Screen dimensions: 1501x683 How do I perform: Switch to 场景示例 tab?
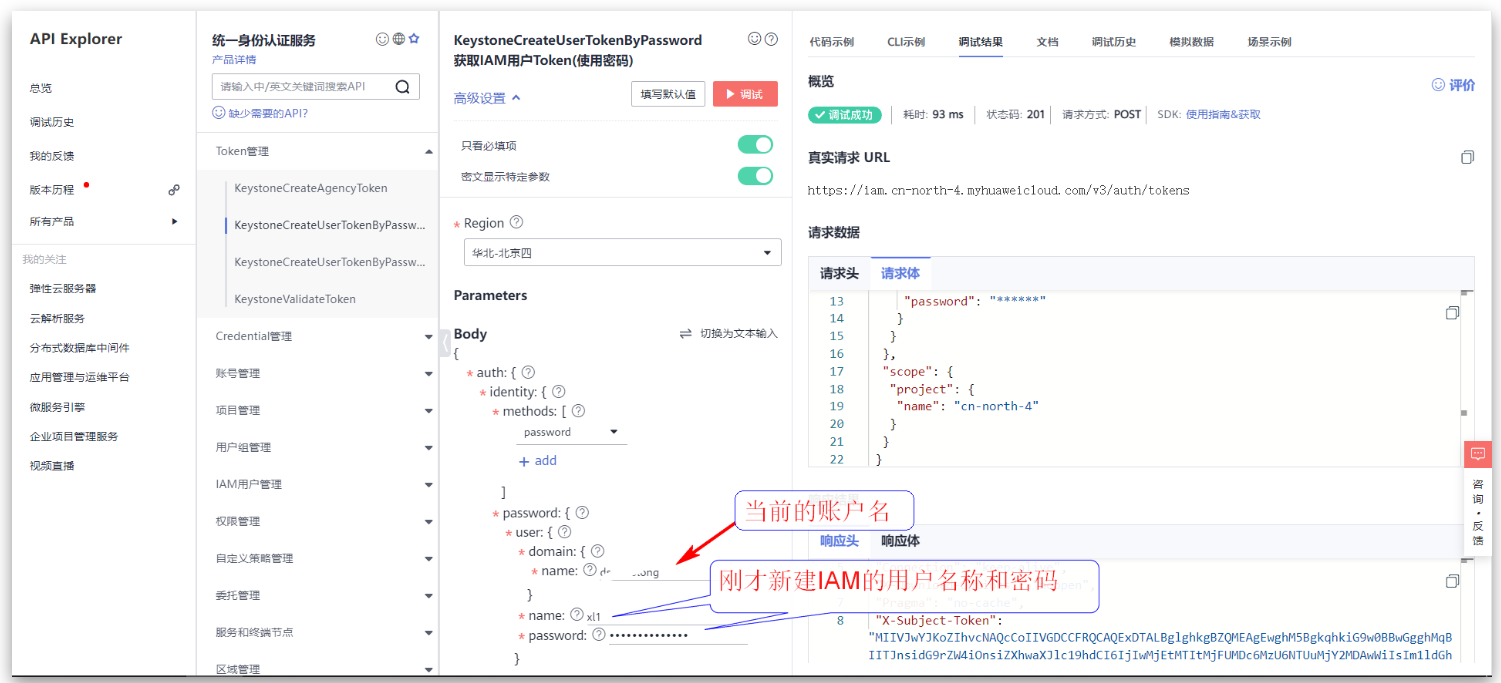point(1269,42)
